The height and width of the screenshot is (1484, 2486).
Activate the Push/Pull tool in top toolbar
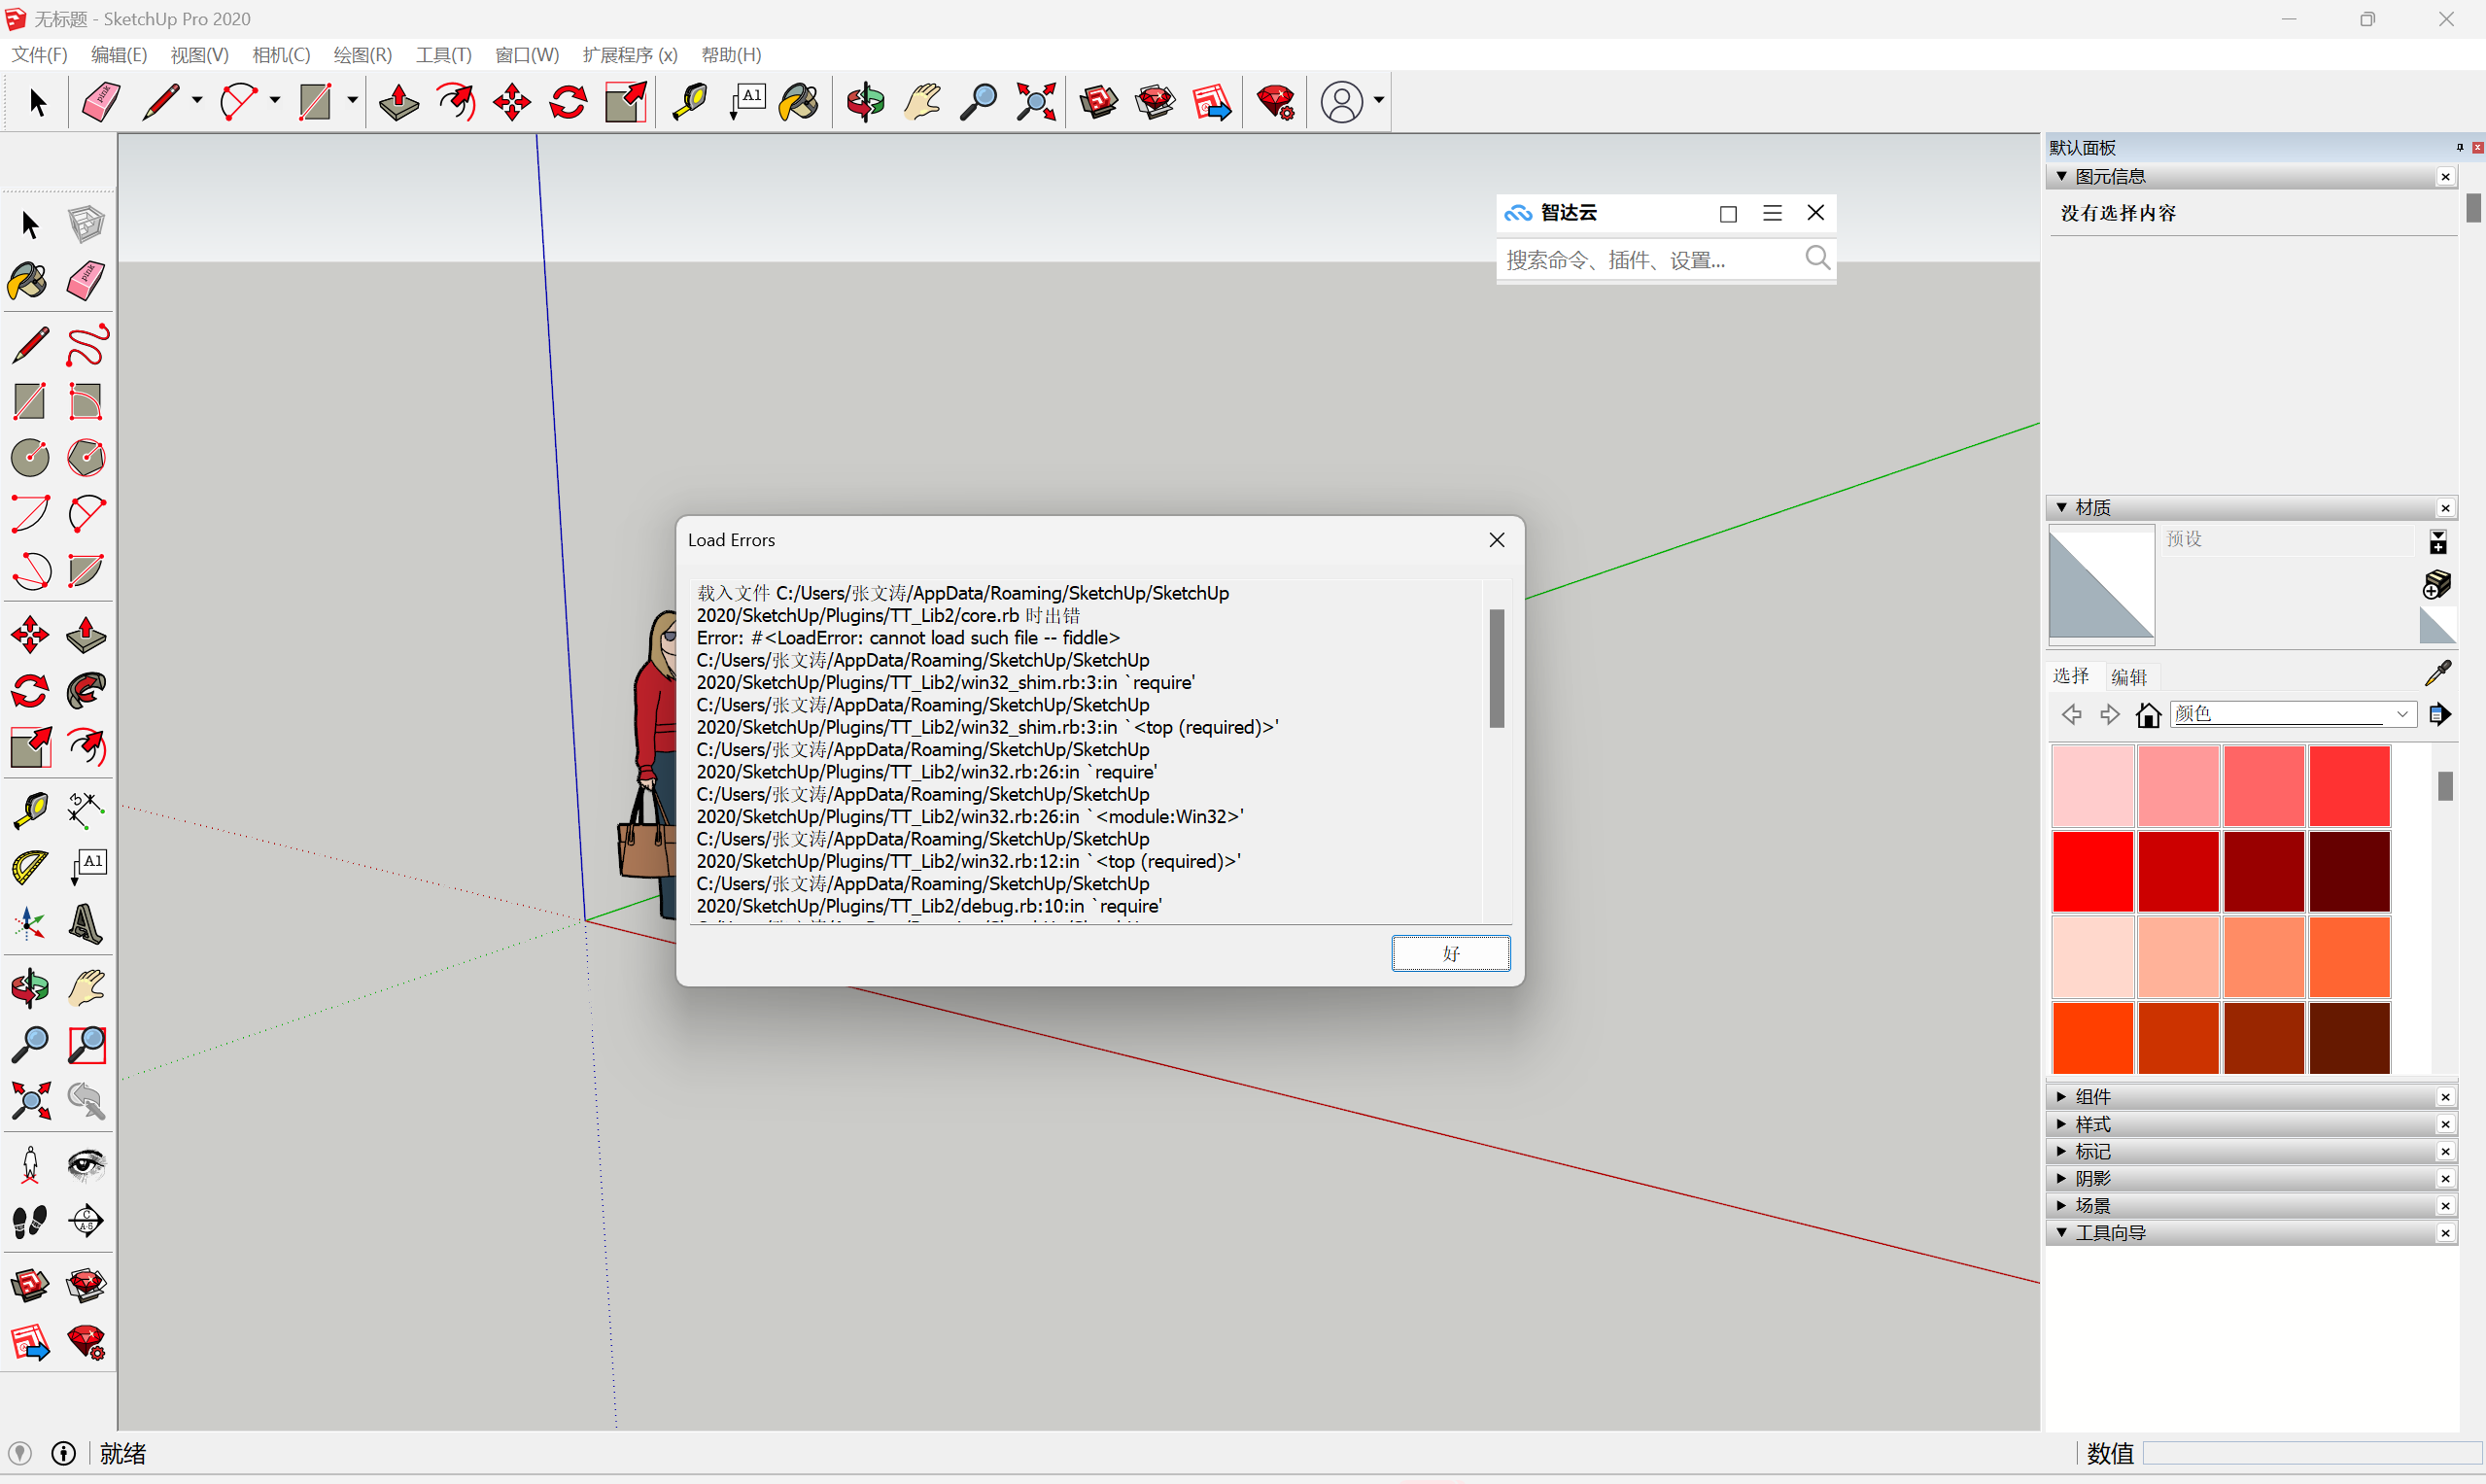click(398, 102)
